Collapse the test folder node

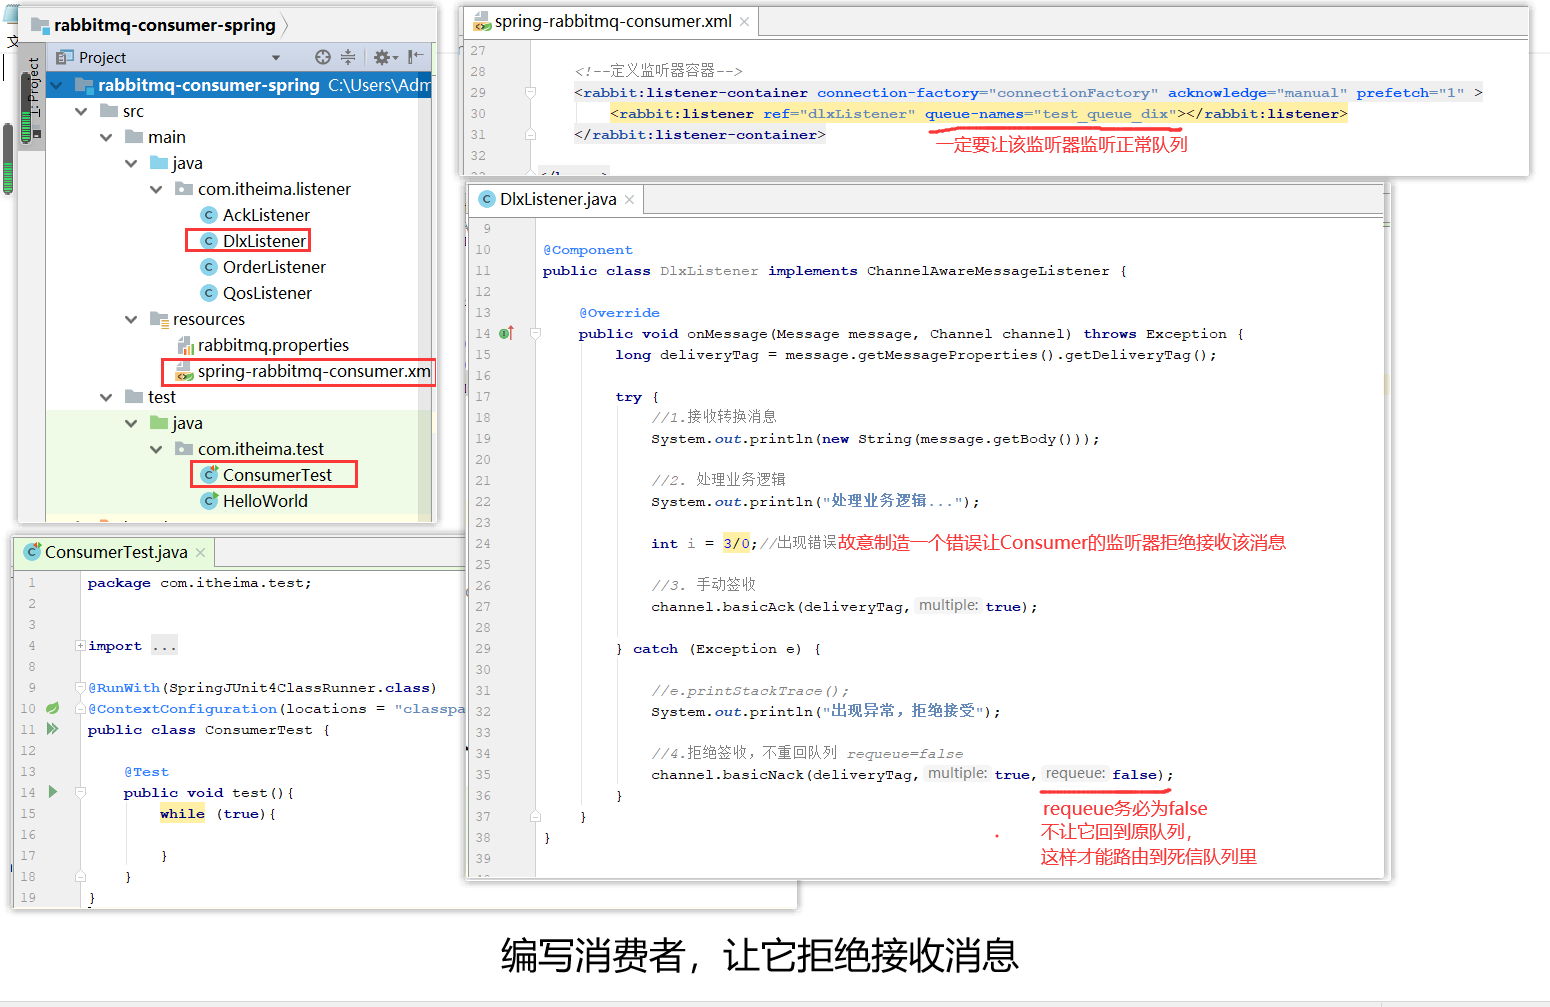107,397
